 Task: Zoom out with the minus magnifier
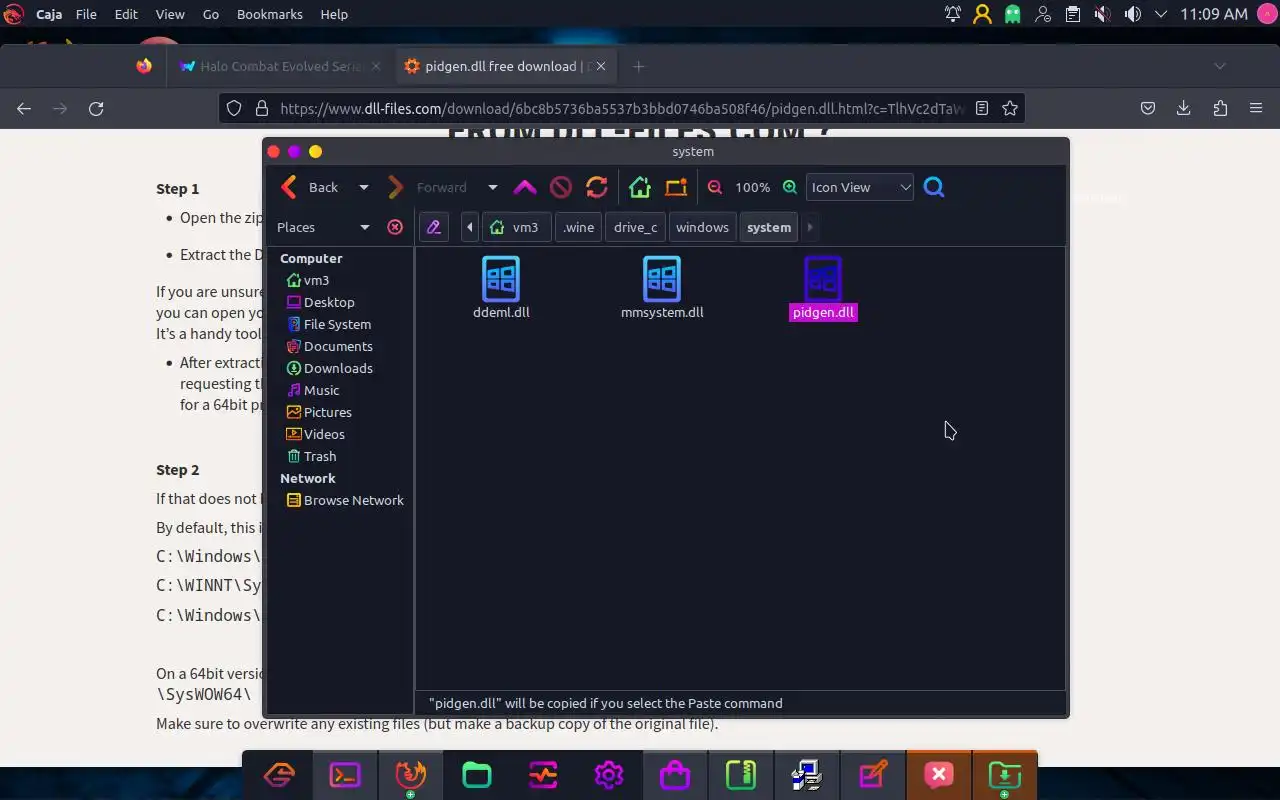[x=715, y=187]
